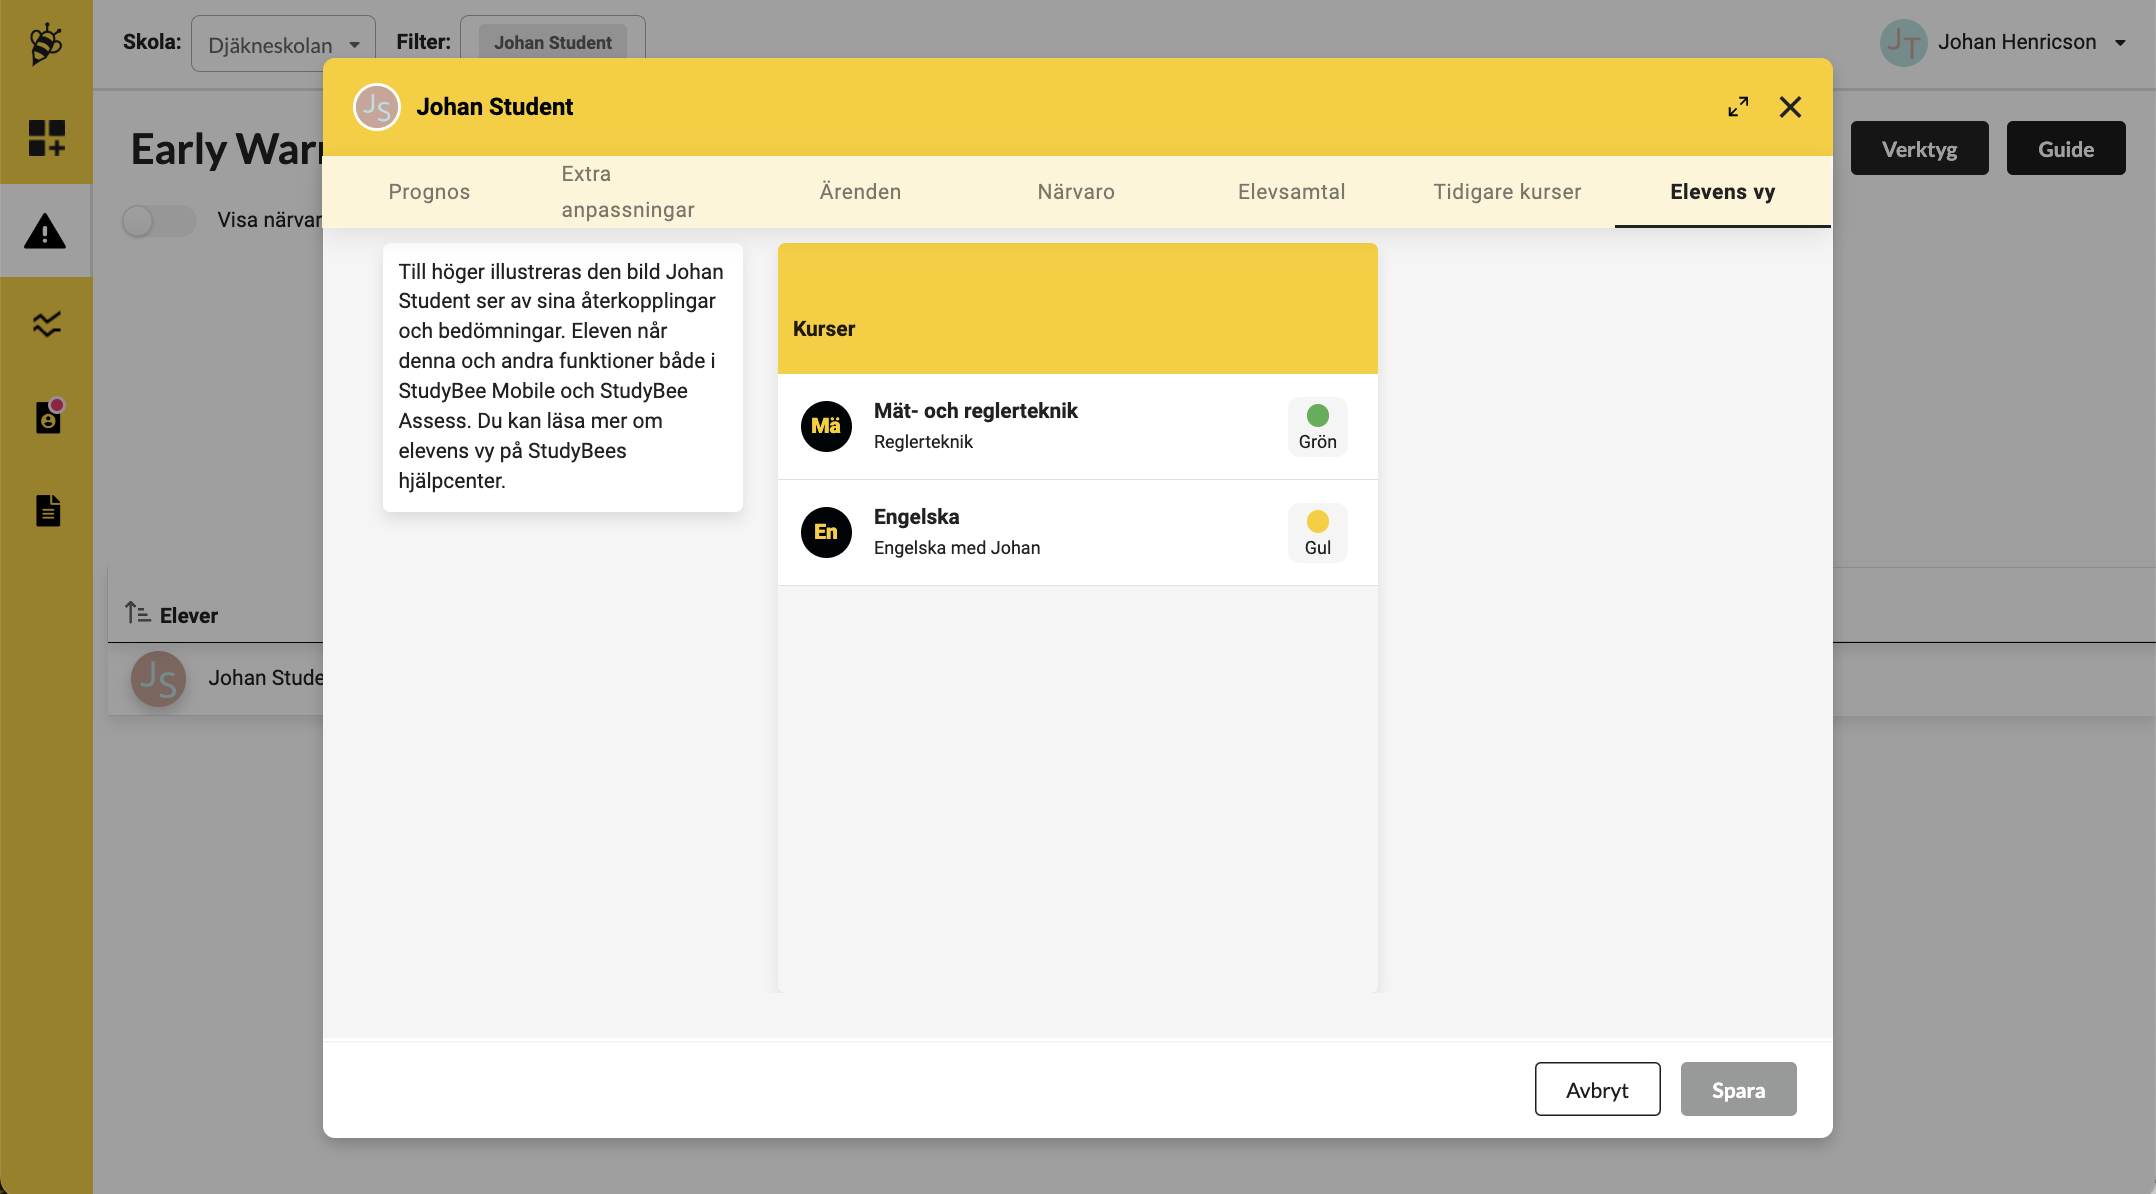The image size is (2156, 1194).
Task: Open the Guide button
Action: [x=2065, y=148]
